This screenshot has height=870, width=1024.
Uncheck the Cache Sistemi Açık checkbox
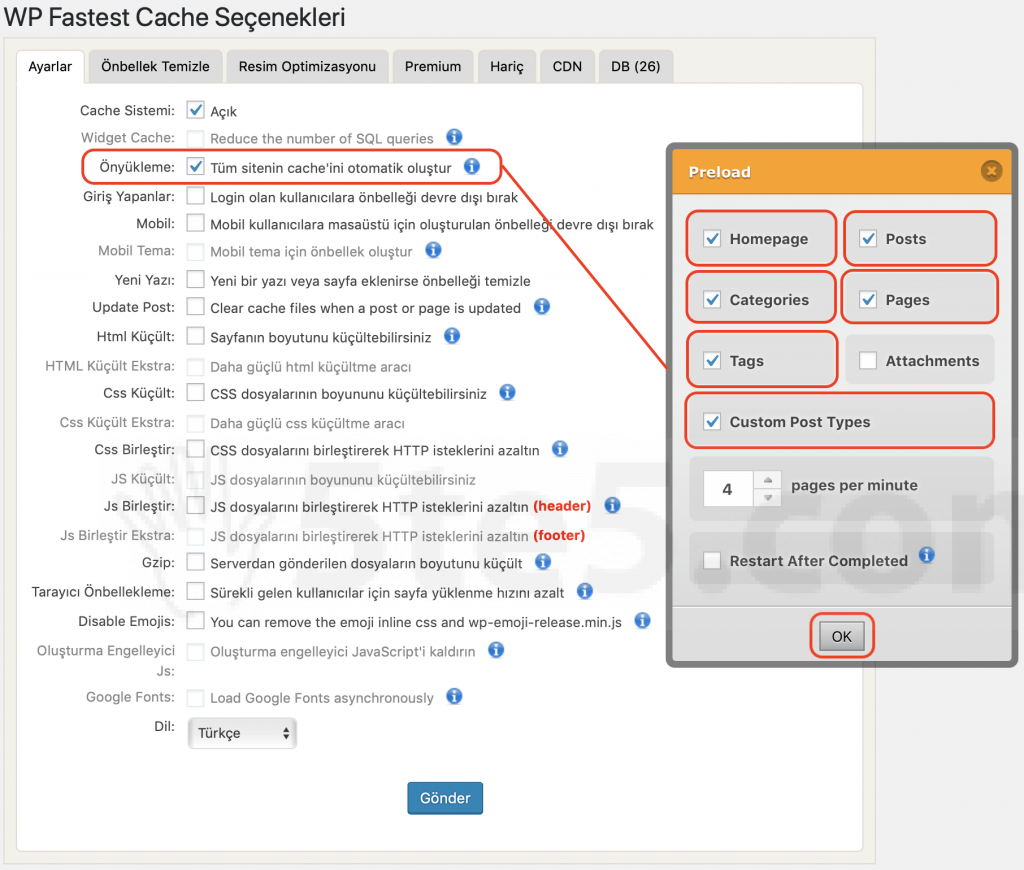(x=196, y=110)
